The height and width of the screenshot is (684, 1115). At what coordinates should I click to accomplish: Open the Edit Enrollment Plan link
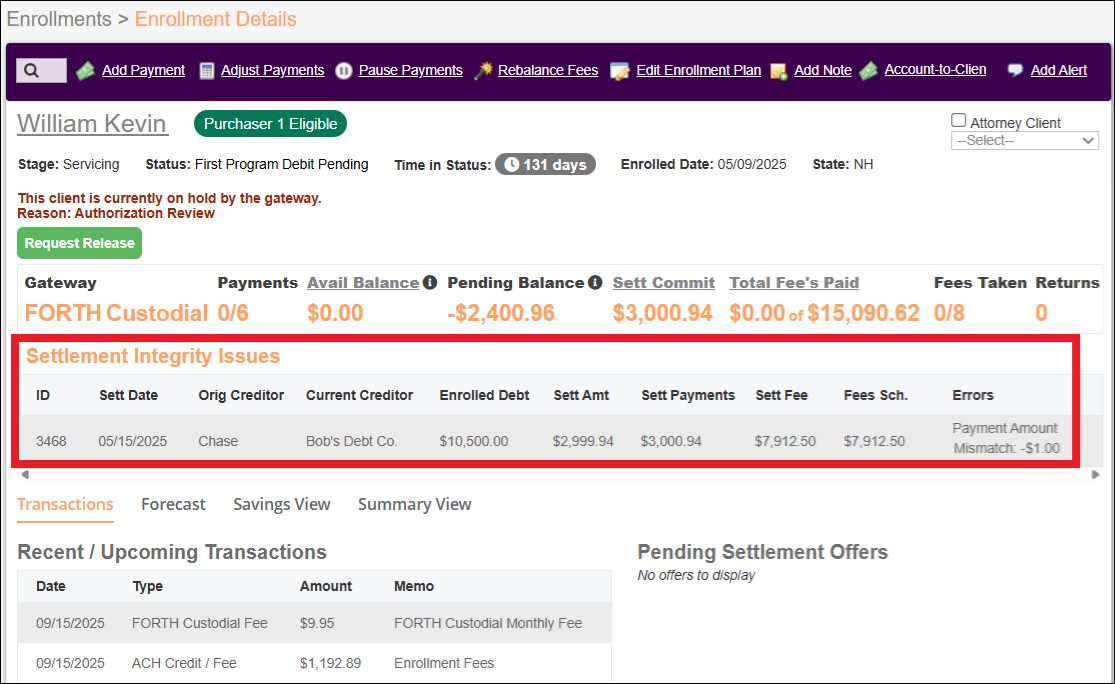(698, 70)
